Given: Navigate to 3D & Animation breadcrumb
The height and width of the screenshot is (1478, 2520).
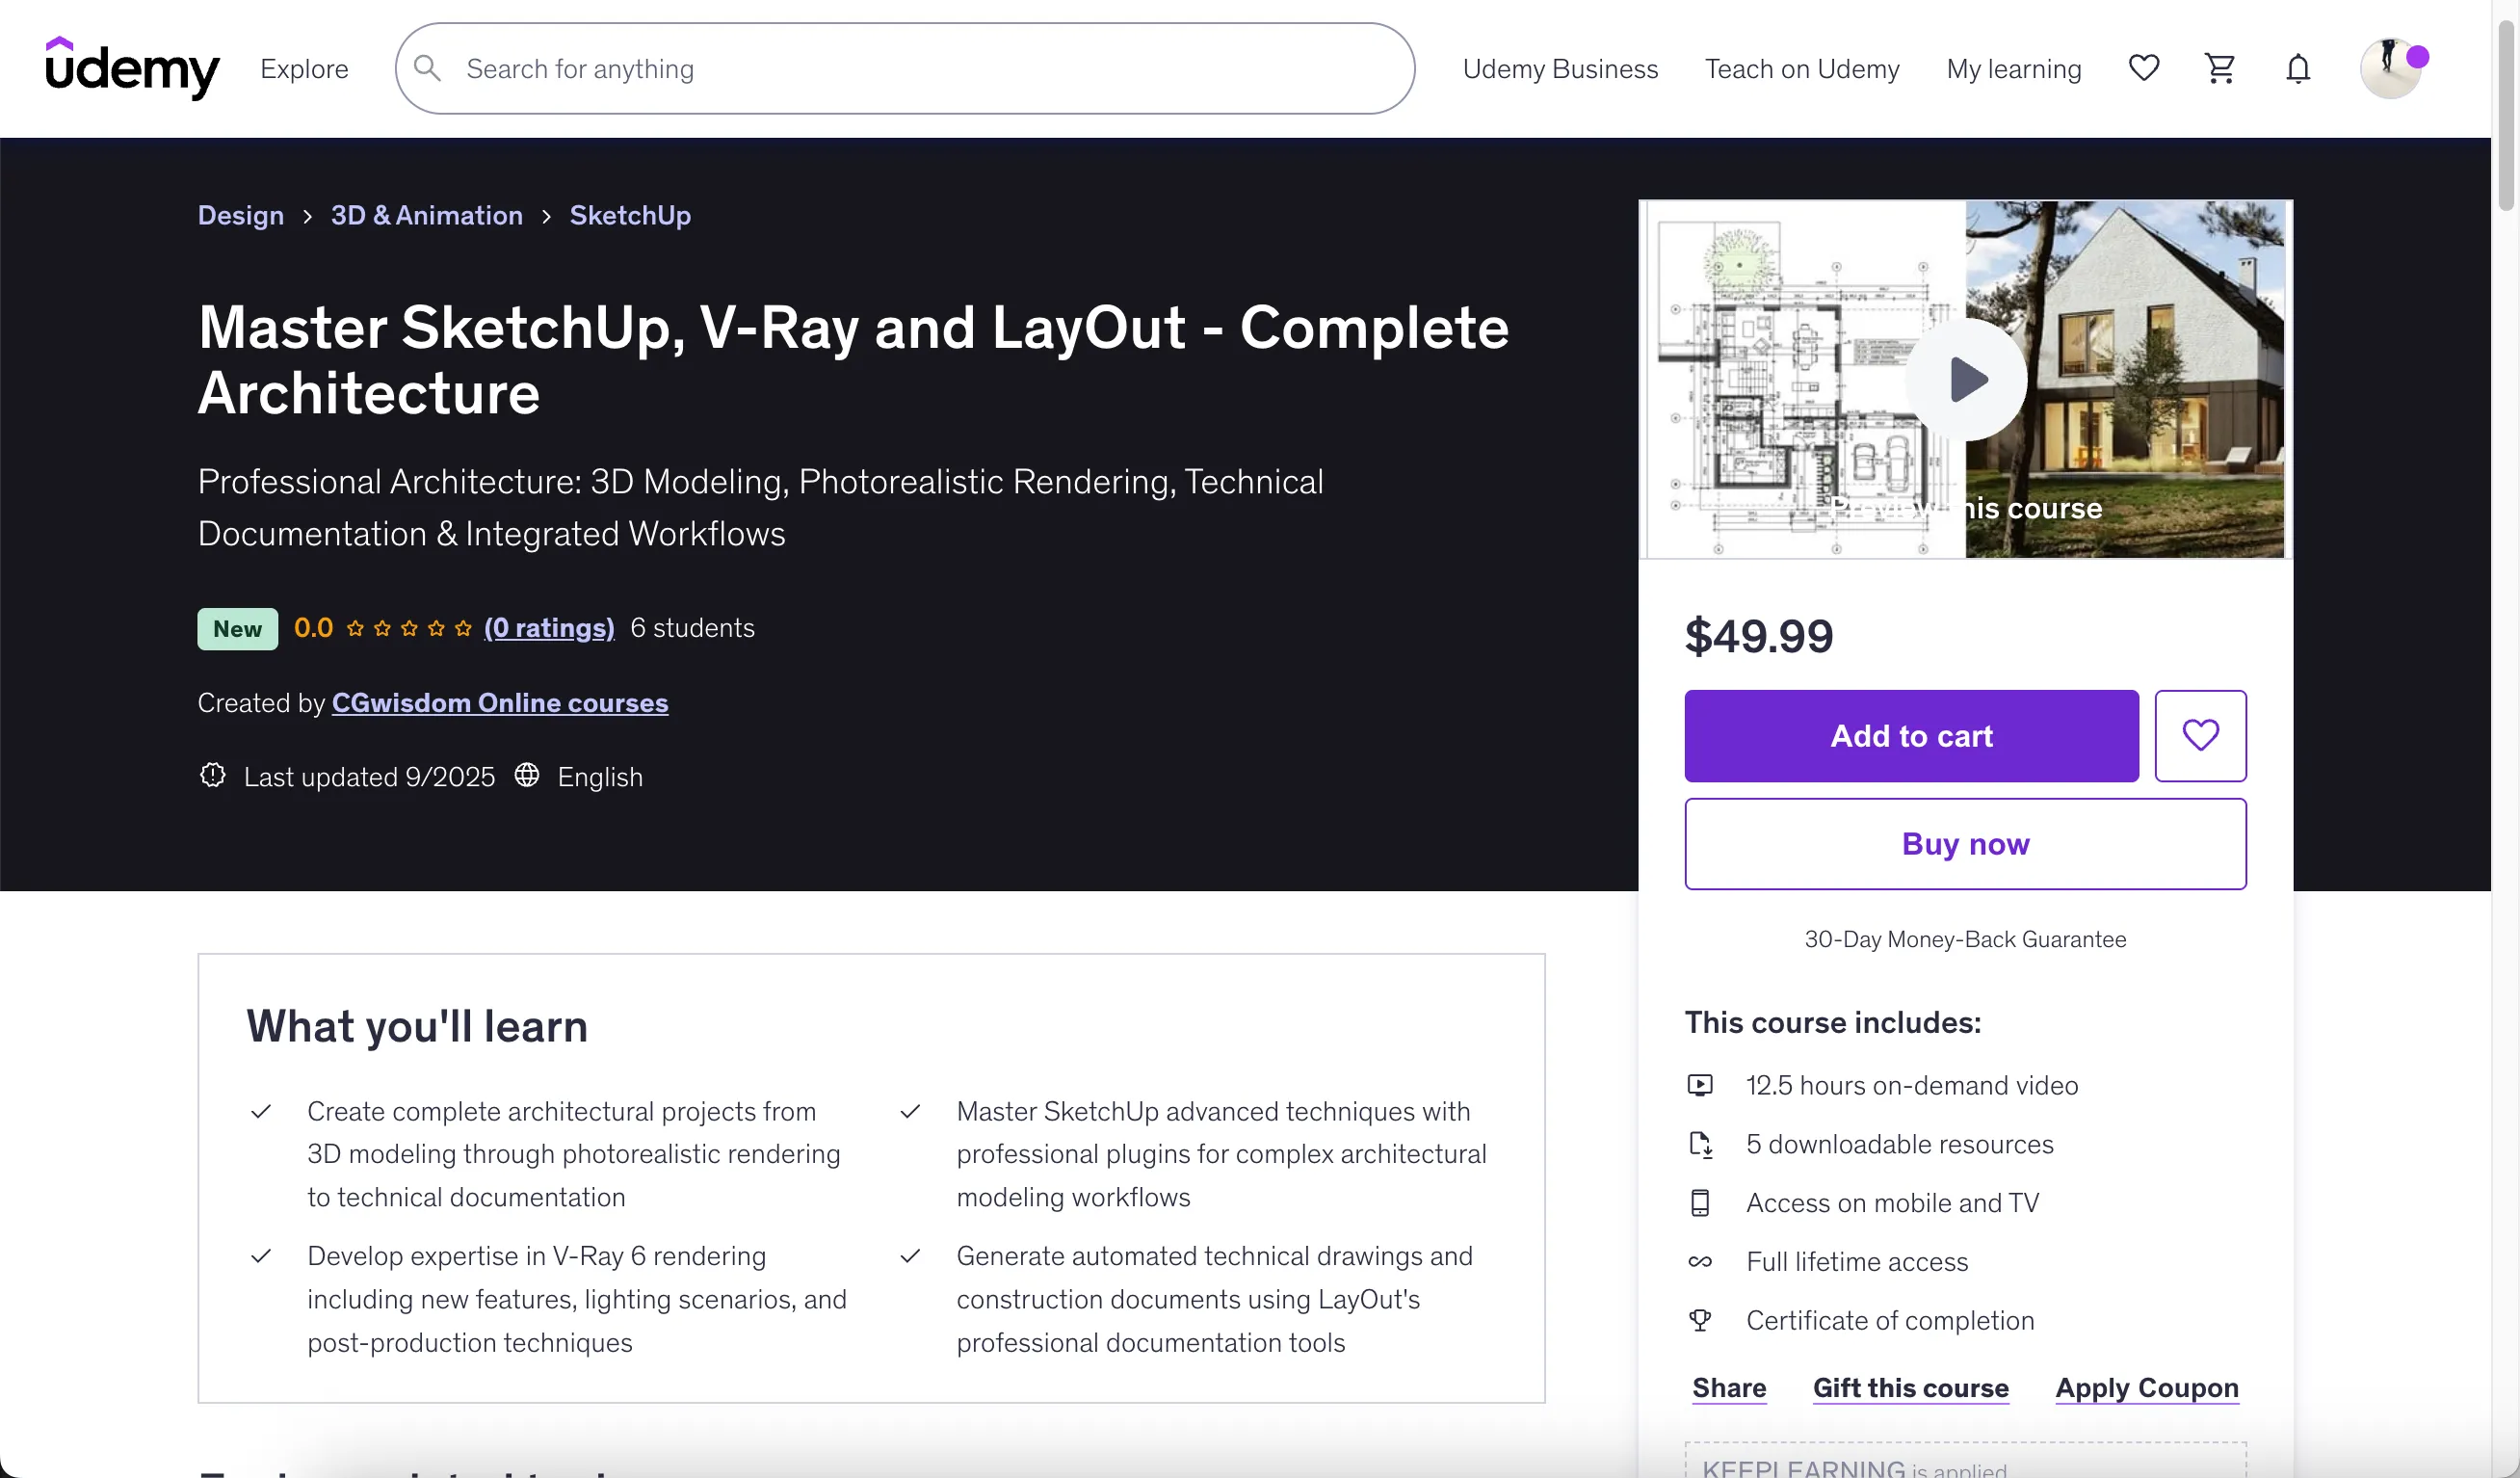Looking at the screenshot, I should pos(426,215).
